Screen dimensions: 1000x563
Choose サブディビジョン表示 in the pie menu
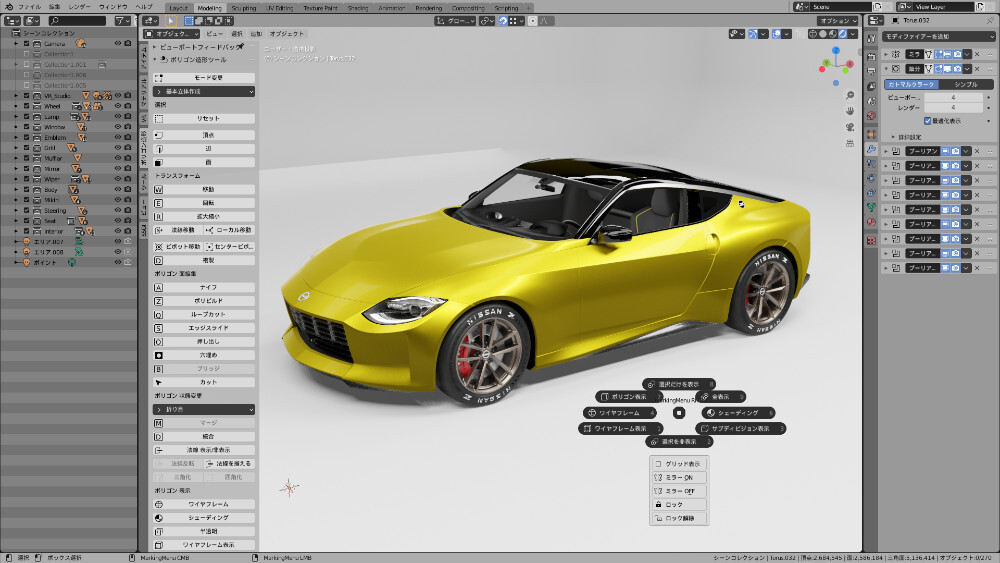[x=740, y=428]
